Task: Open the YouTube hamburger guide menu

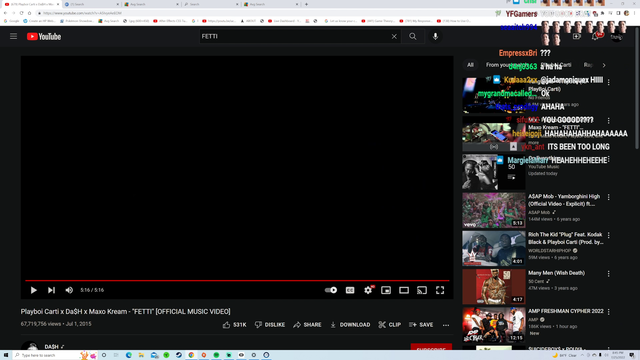Action: coord(13,36)
